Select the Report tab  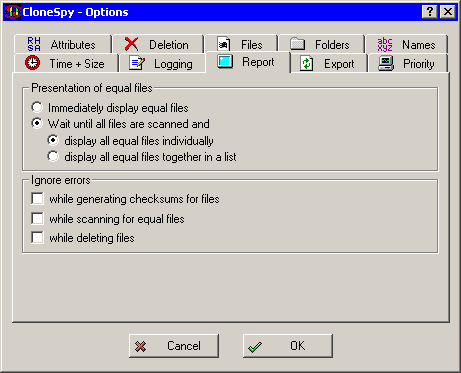(248, 62)
